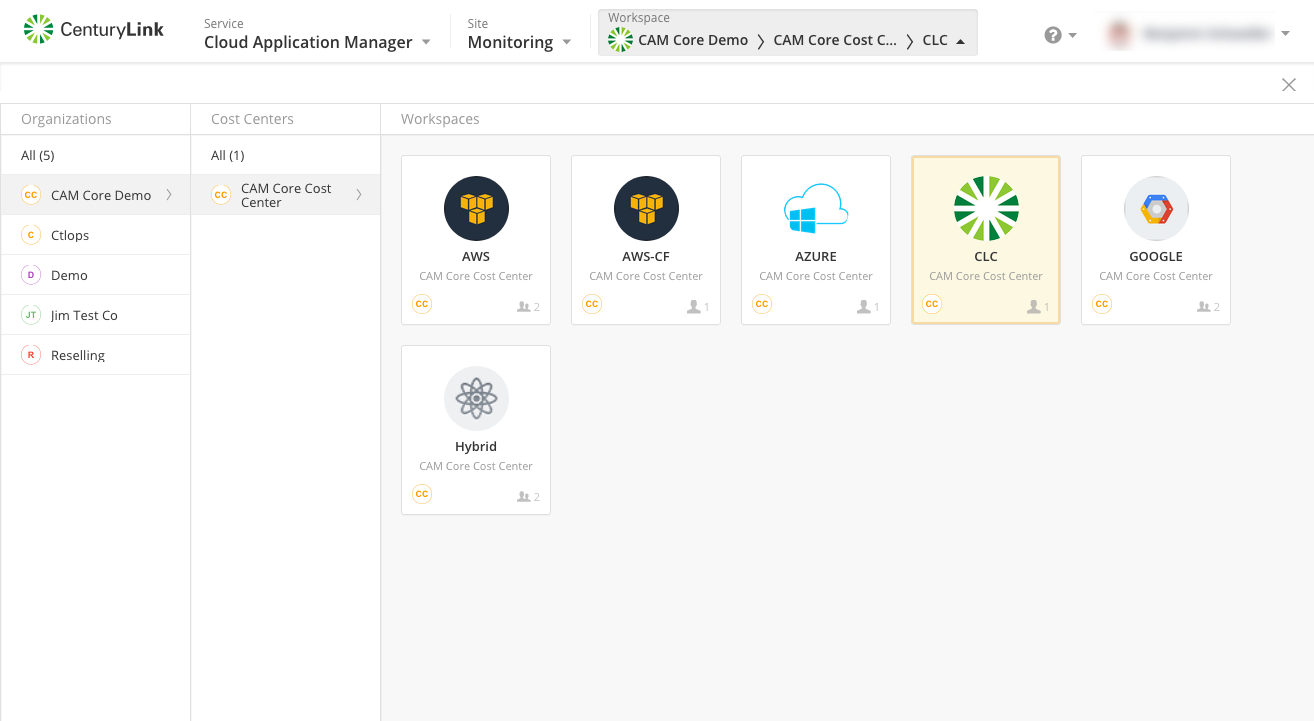Select the CLC workspace logo
1314x721 pixels.
(986, 209)
